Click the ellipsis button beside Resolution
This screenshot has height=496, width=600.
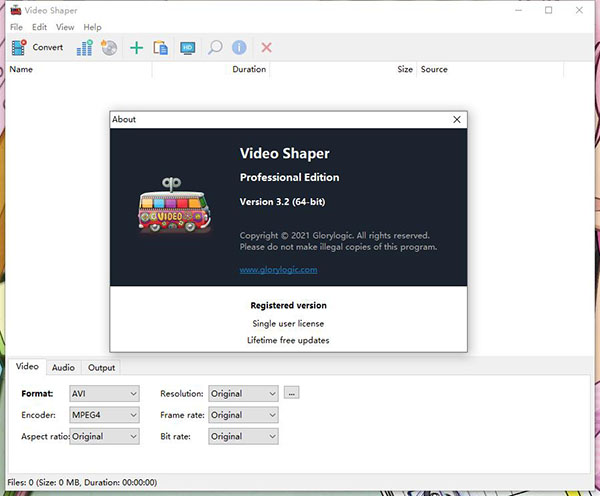click(291, 393)
